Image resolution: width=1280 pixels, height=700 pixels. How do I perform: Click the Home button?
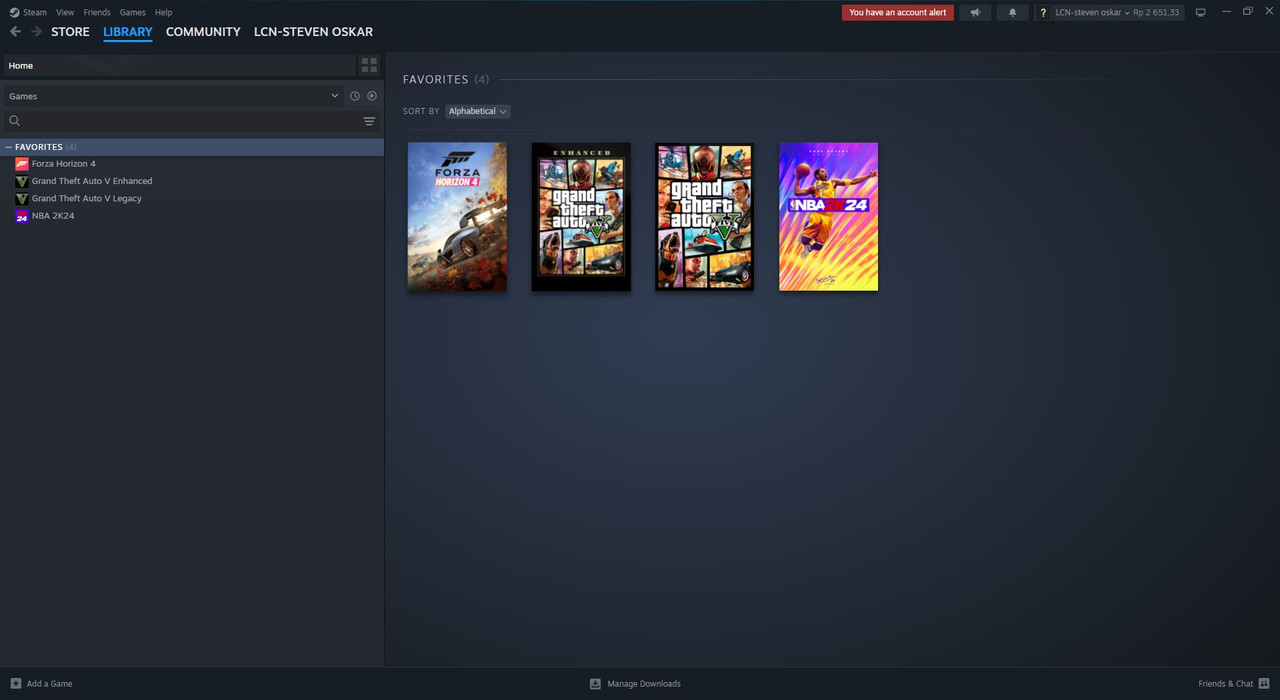(x=179, y=65)
